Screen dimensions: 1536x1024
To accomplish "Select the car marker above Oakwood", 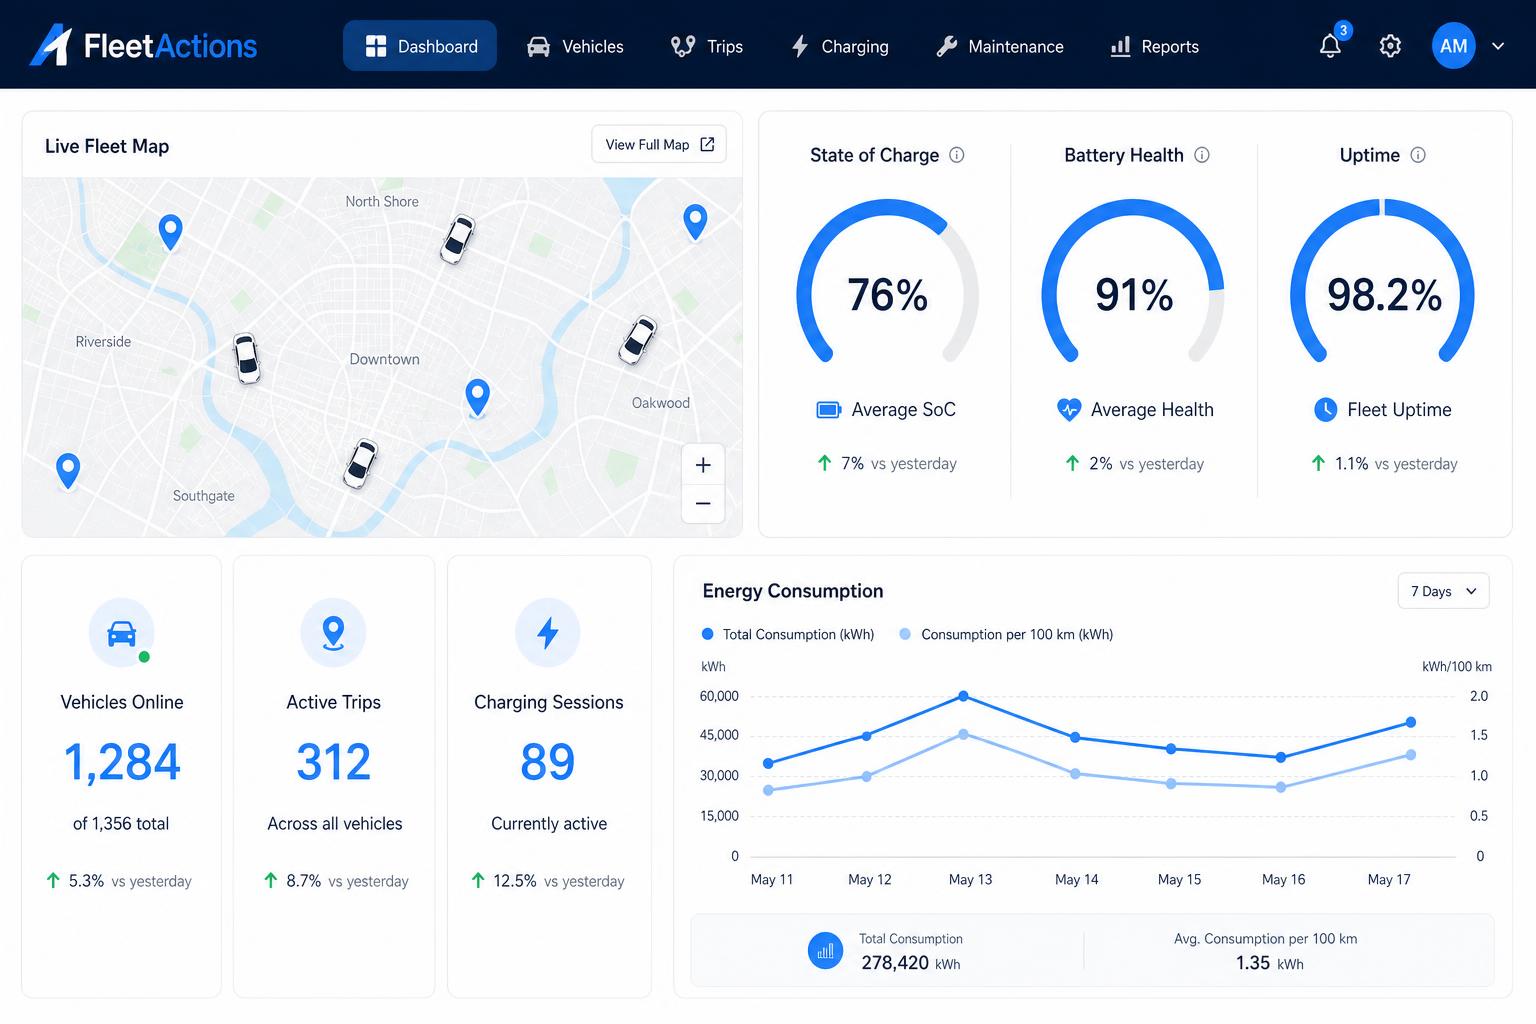I will 637,340.
